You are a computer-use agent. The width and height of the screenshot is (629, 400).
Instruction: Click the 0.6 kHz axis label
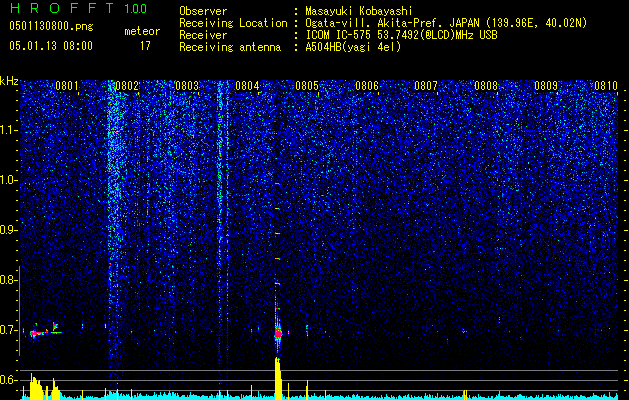(x=8, y=380)
